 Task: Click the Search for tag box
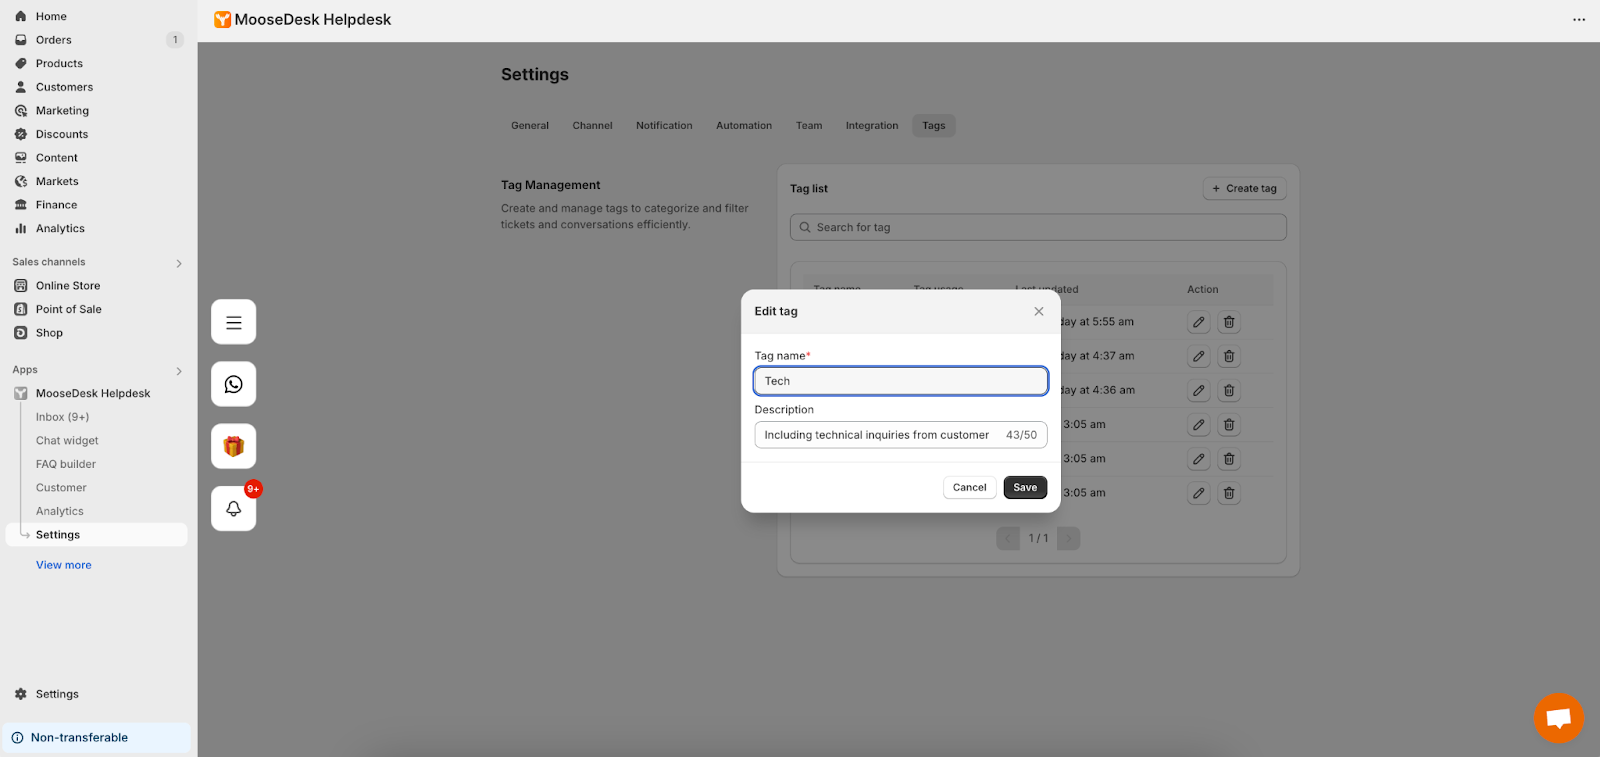click(x=1038, y=227)
